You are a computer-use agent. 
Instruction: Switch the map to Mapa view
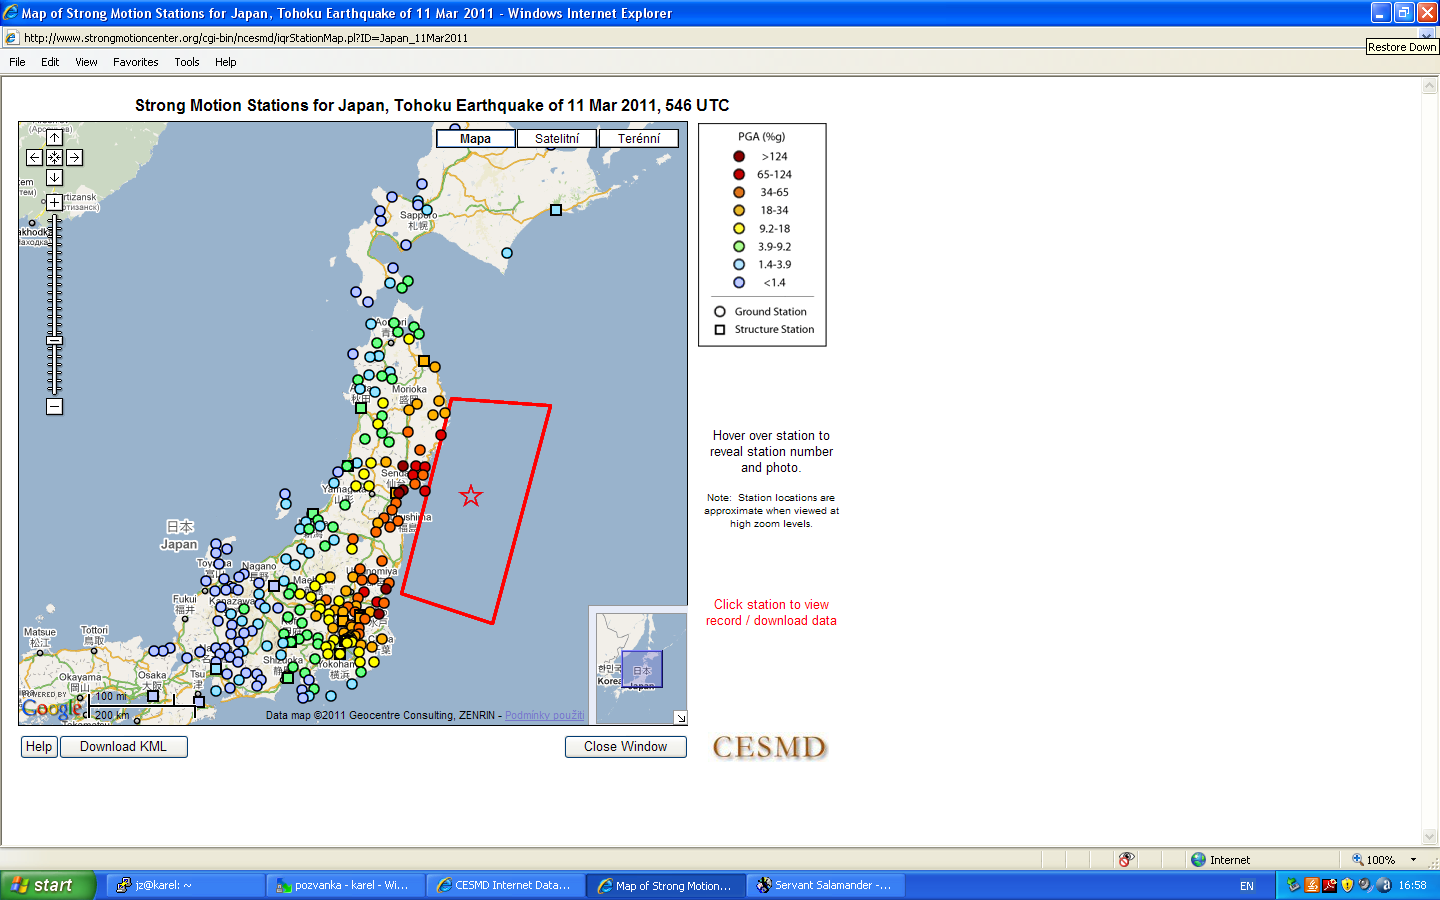tap(475, 139)
